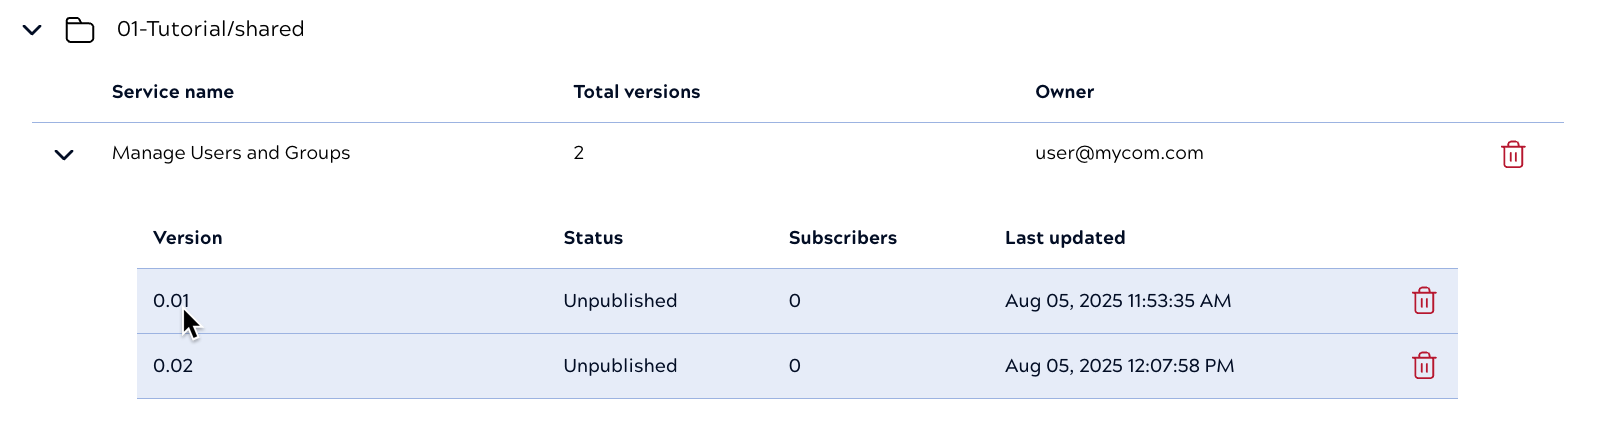Click the owner email user@mycom.com

tap(1119, 153)
